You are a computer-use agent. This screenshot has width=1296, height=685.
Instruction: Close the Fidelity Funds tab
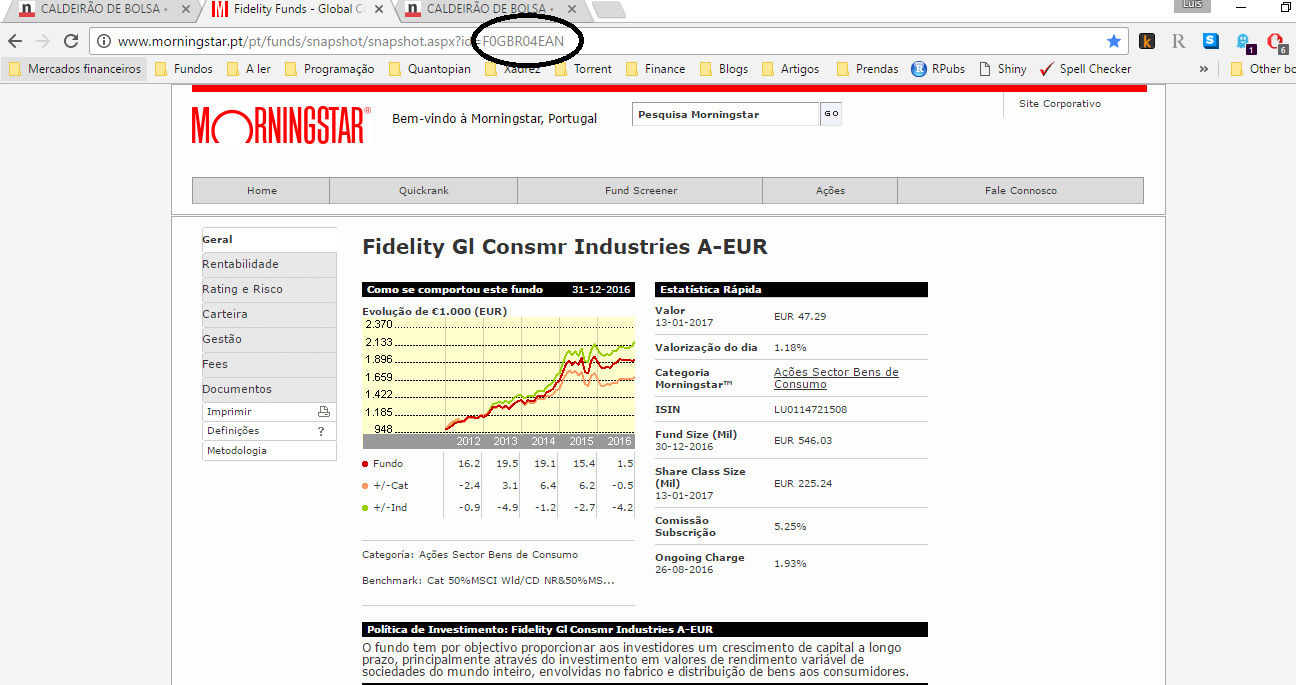[379, 9]
